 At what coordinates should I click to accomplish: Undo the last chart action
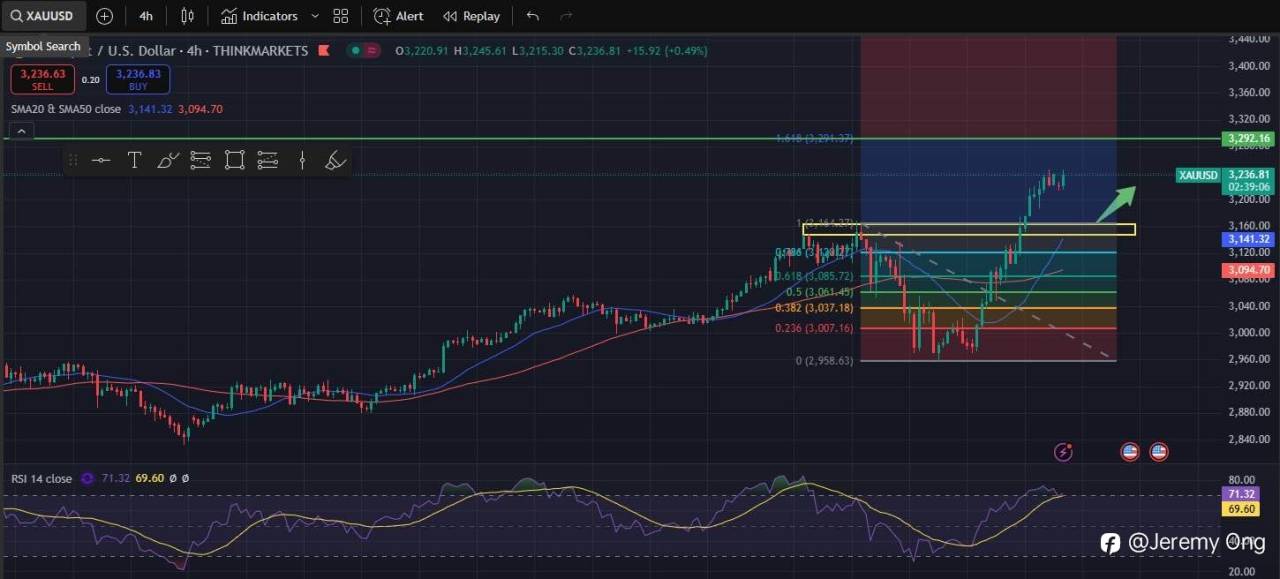(532, 16)
